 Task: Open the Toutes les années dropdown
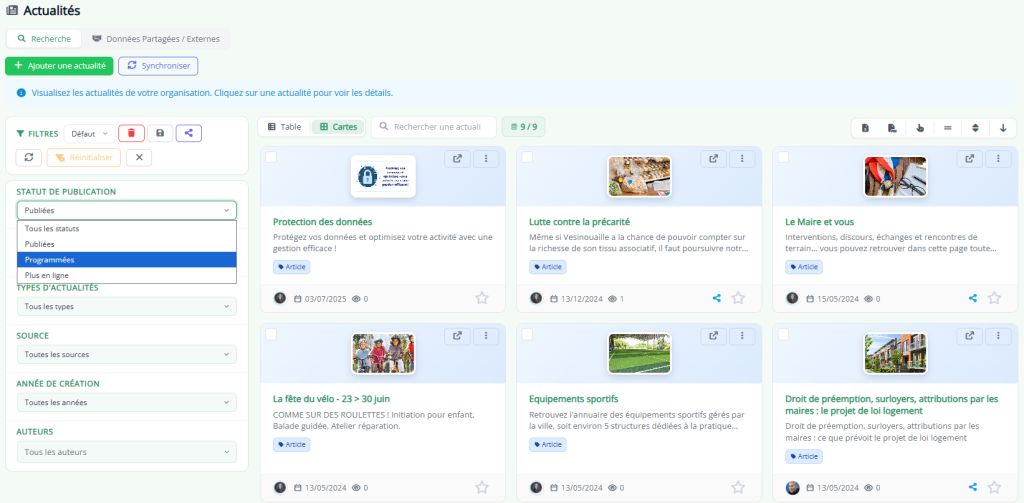coord(127,402)
